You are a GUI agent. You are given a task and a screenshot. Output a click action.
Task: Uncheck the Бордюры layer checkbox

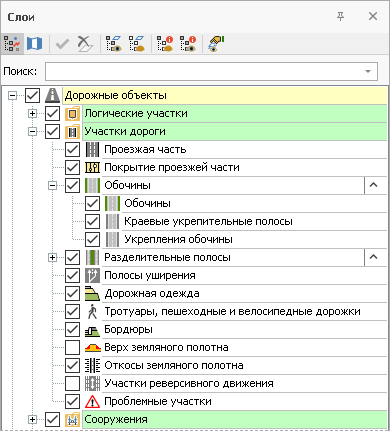coord(72,330)
